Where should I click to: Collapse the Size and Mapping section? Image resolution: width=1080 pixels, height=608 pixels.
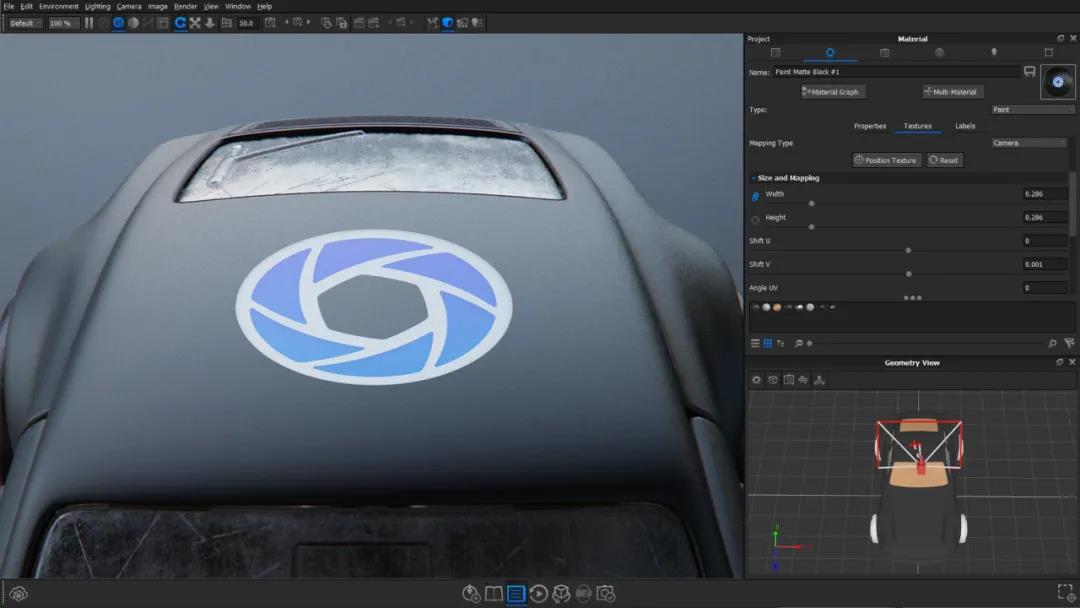(753, 178)
